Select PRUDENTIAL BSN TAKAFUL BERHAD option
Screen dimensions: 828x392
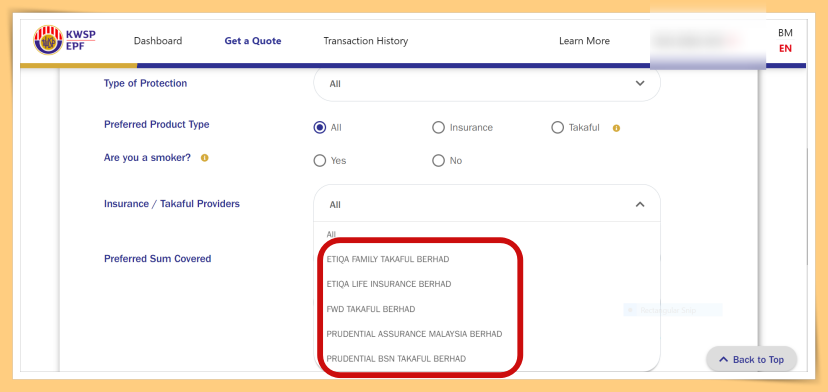point(396,359)
